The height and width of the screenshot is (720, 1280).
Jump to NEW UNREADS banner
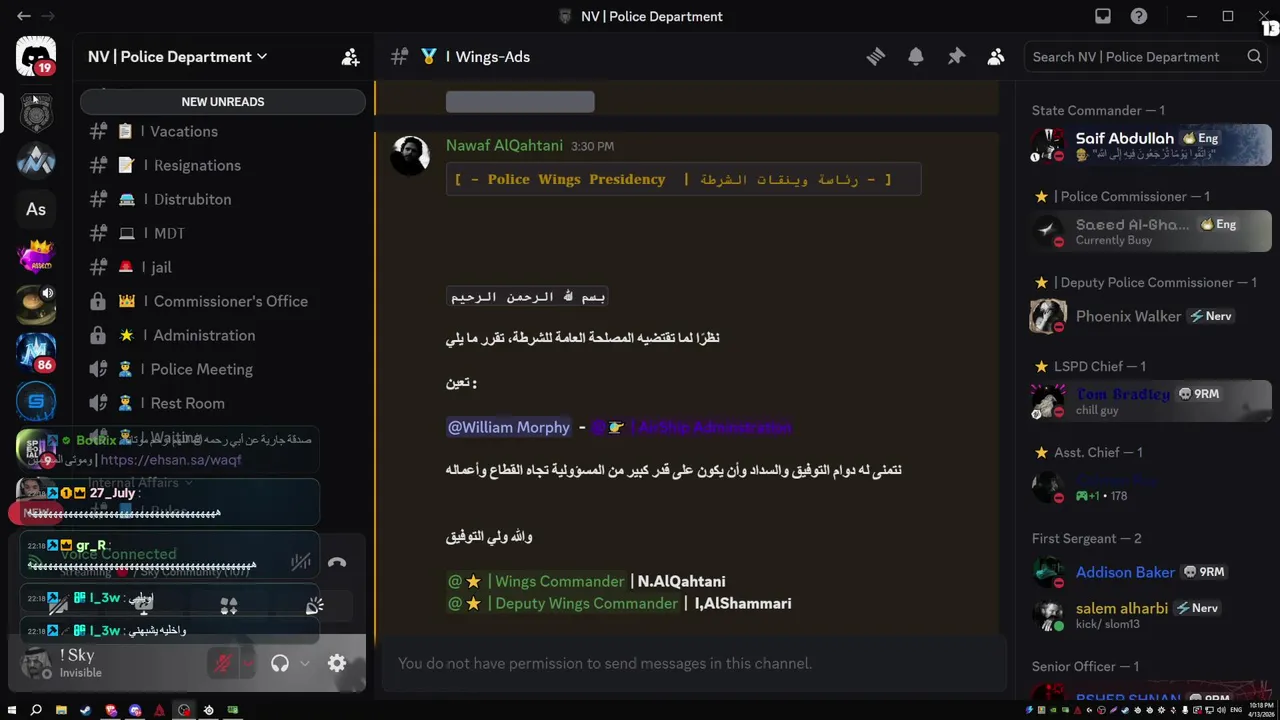click(223, 102)
